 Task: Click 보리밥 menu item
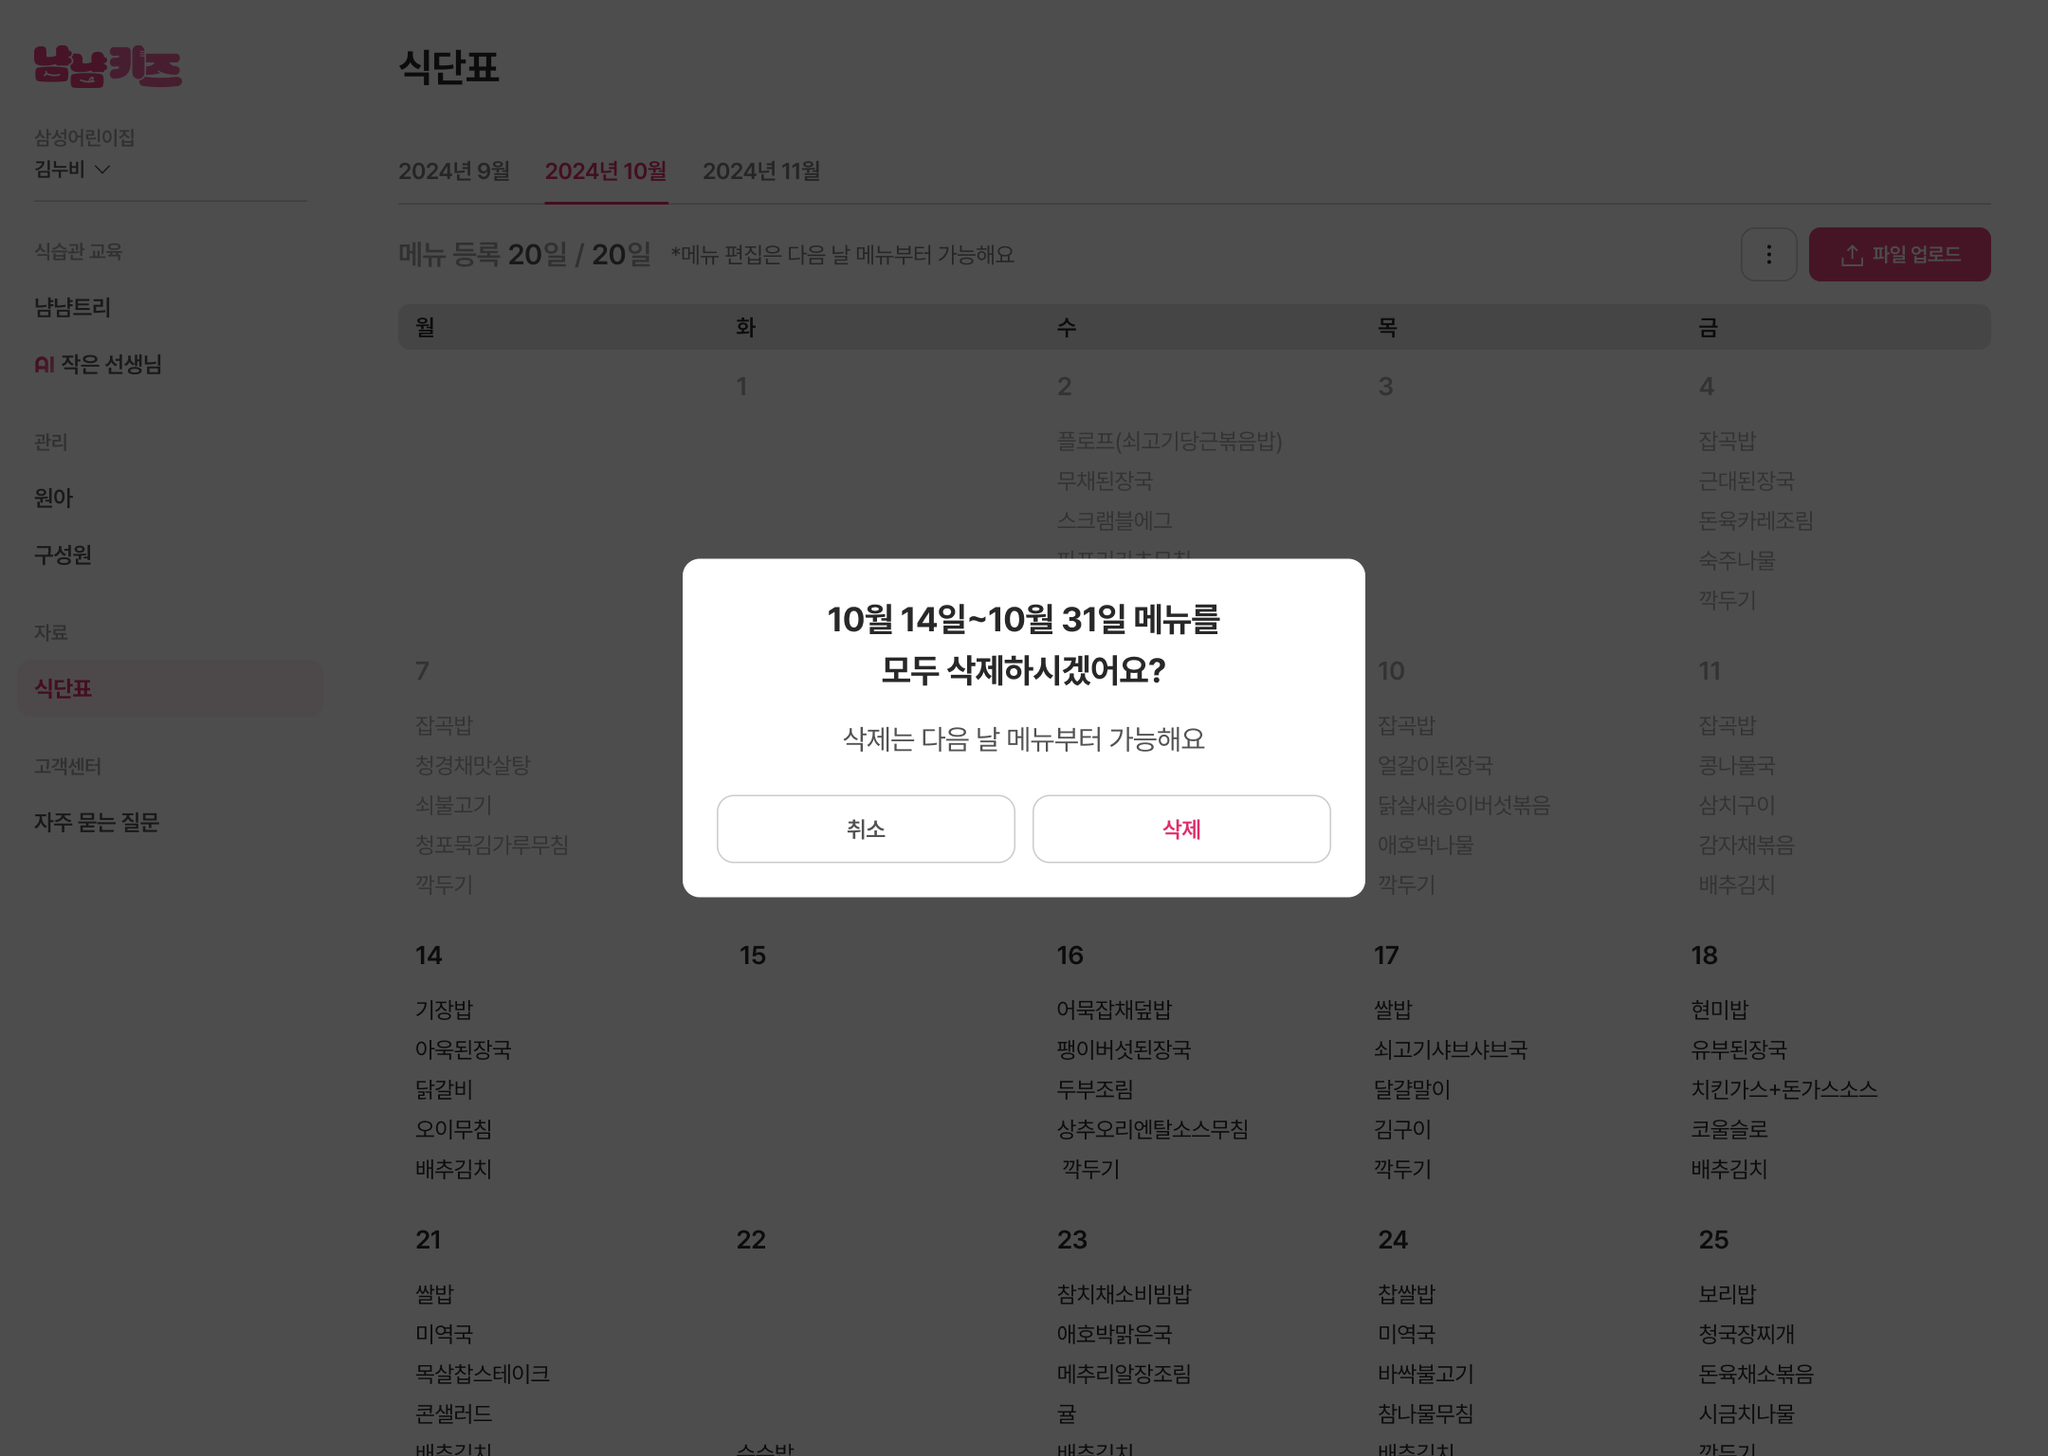click(x=1727, y=1293)
